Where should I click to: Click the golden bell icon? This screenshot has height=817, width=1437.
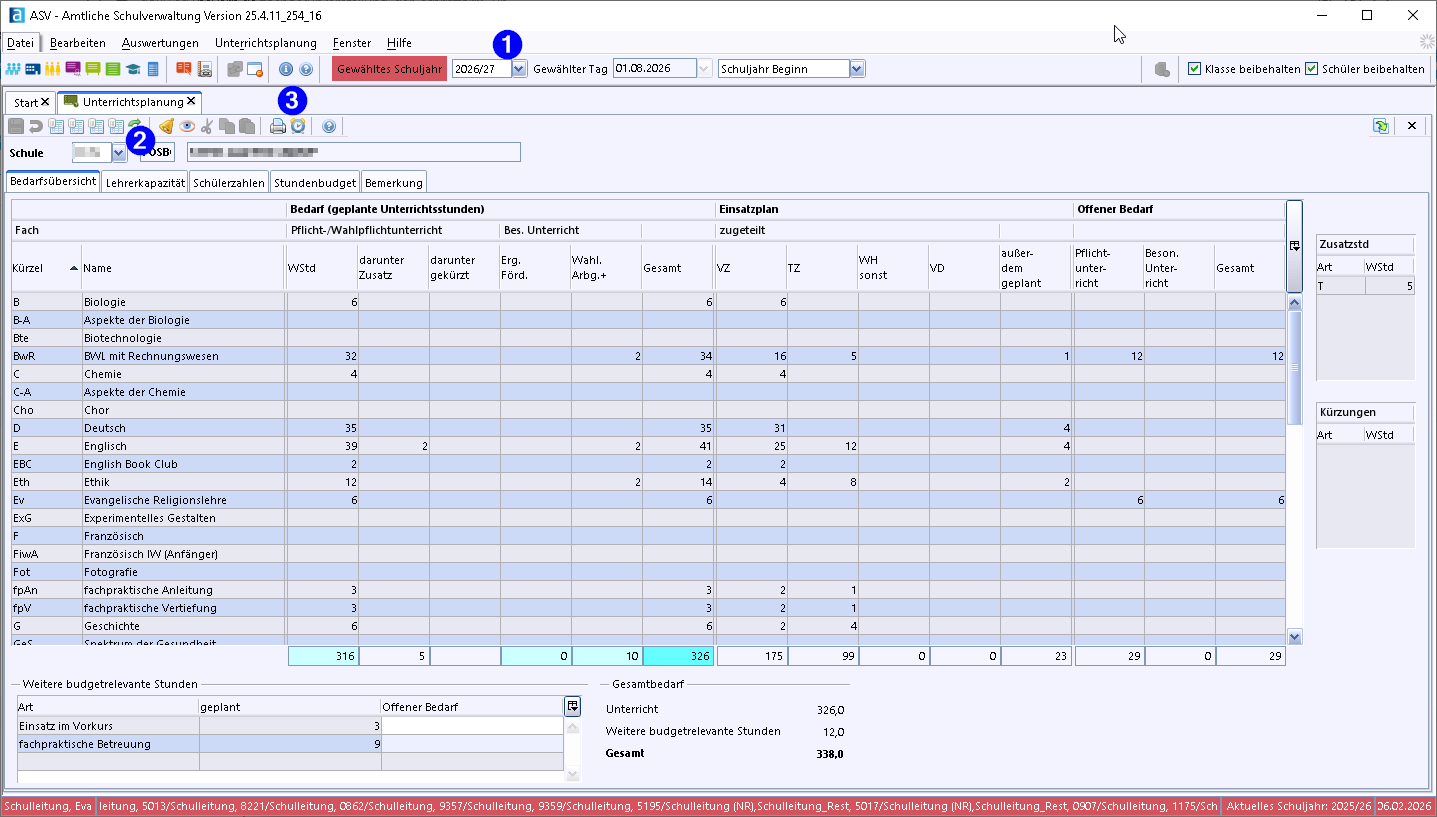click(x=167, y=126)
